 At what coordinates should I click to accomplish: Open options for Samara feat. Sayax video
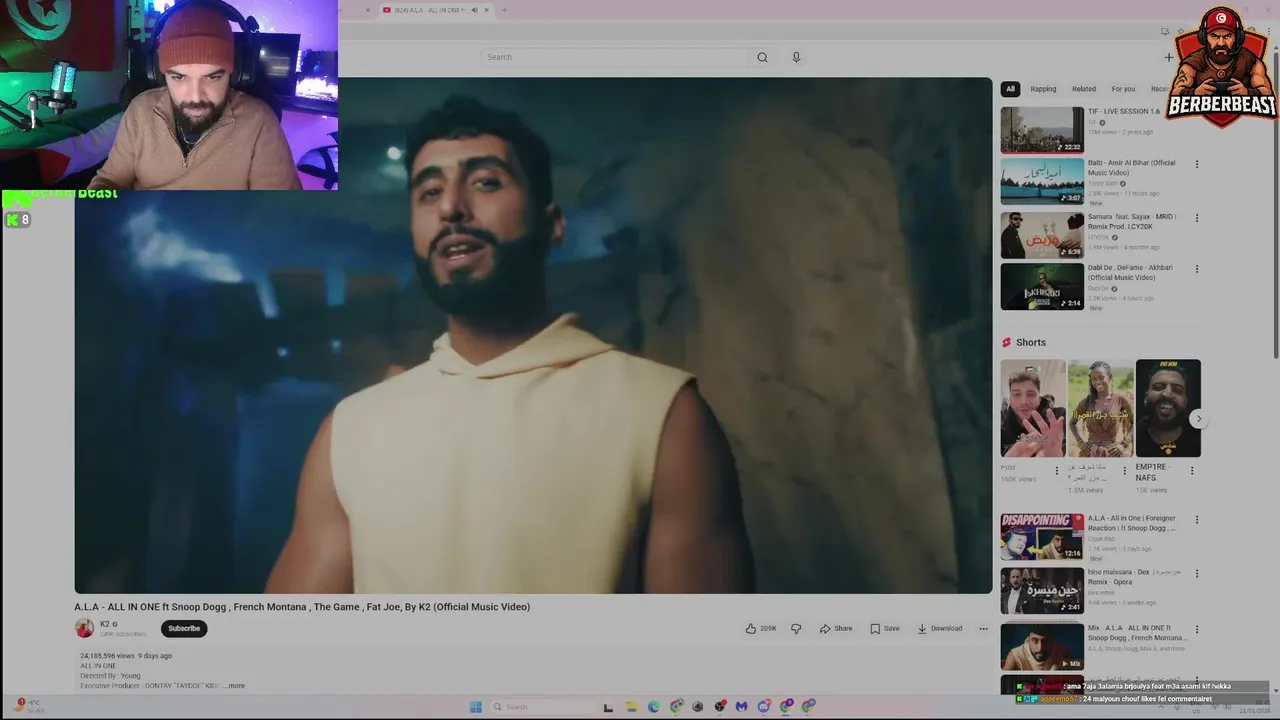[x=1197, y=218]
